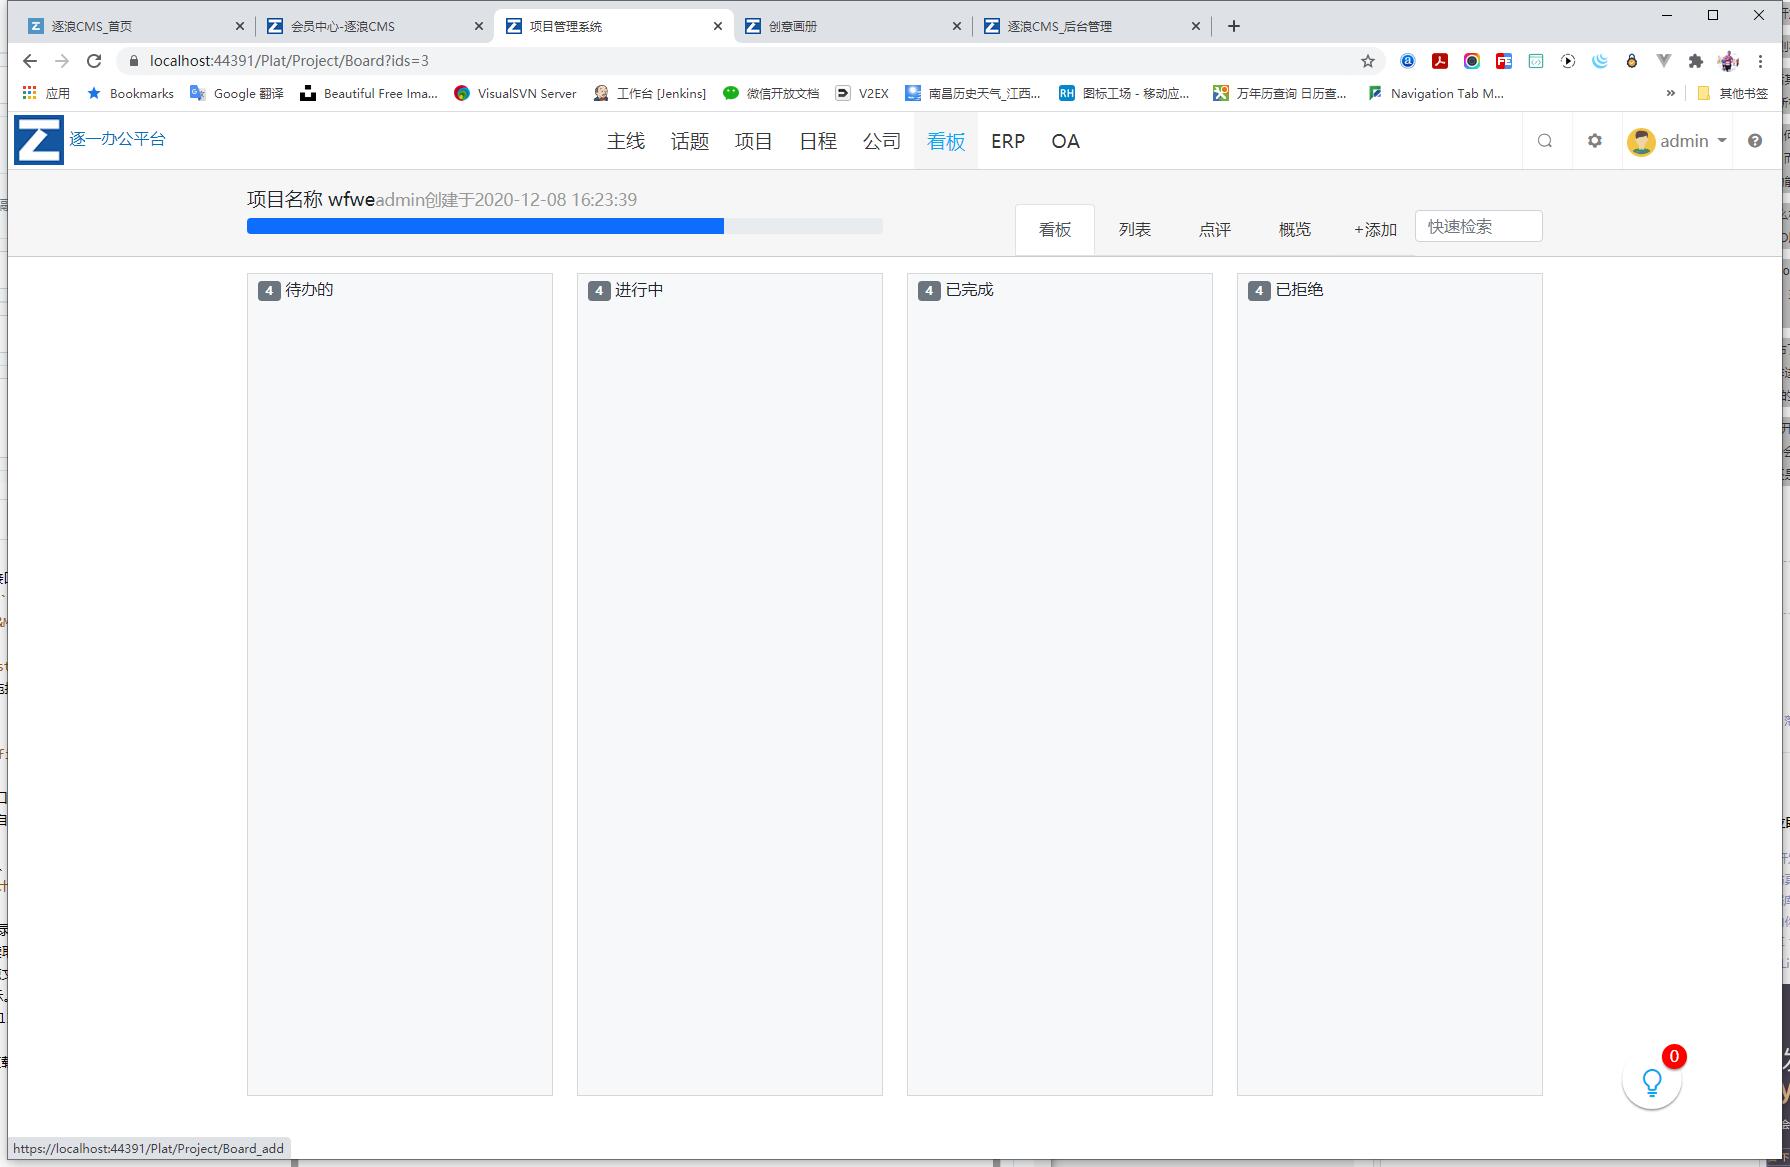Viewport: 1790px width, 1167px height.
Task: Expand hidden bookmarks with the chevron
Action: [1670, 93]
